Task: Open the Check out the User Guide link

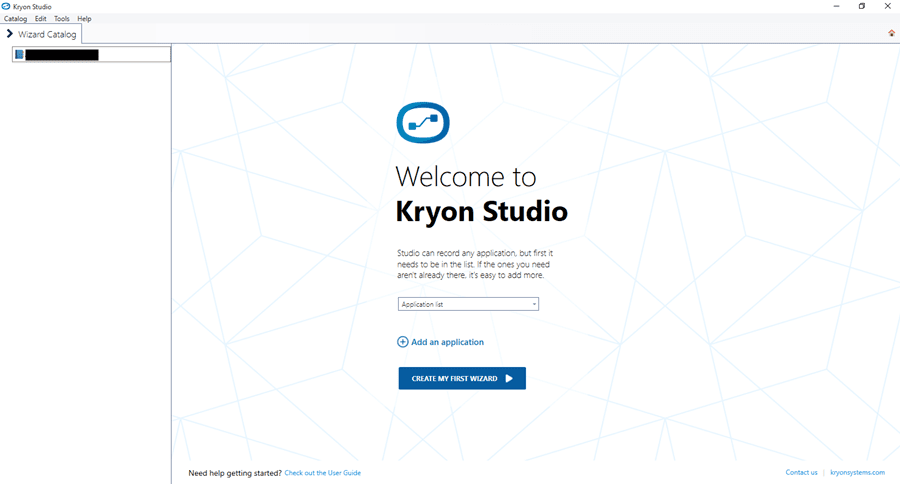Action: (322, 473)
